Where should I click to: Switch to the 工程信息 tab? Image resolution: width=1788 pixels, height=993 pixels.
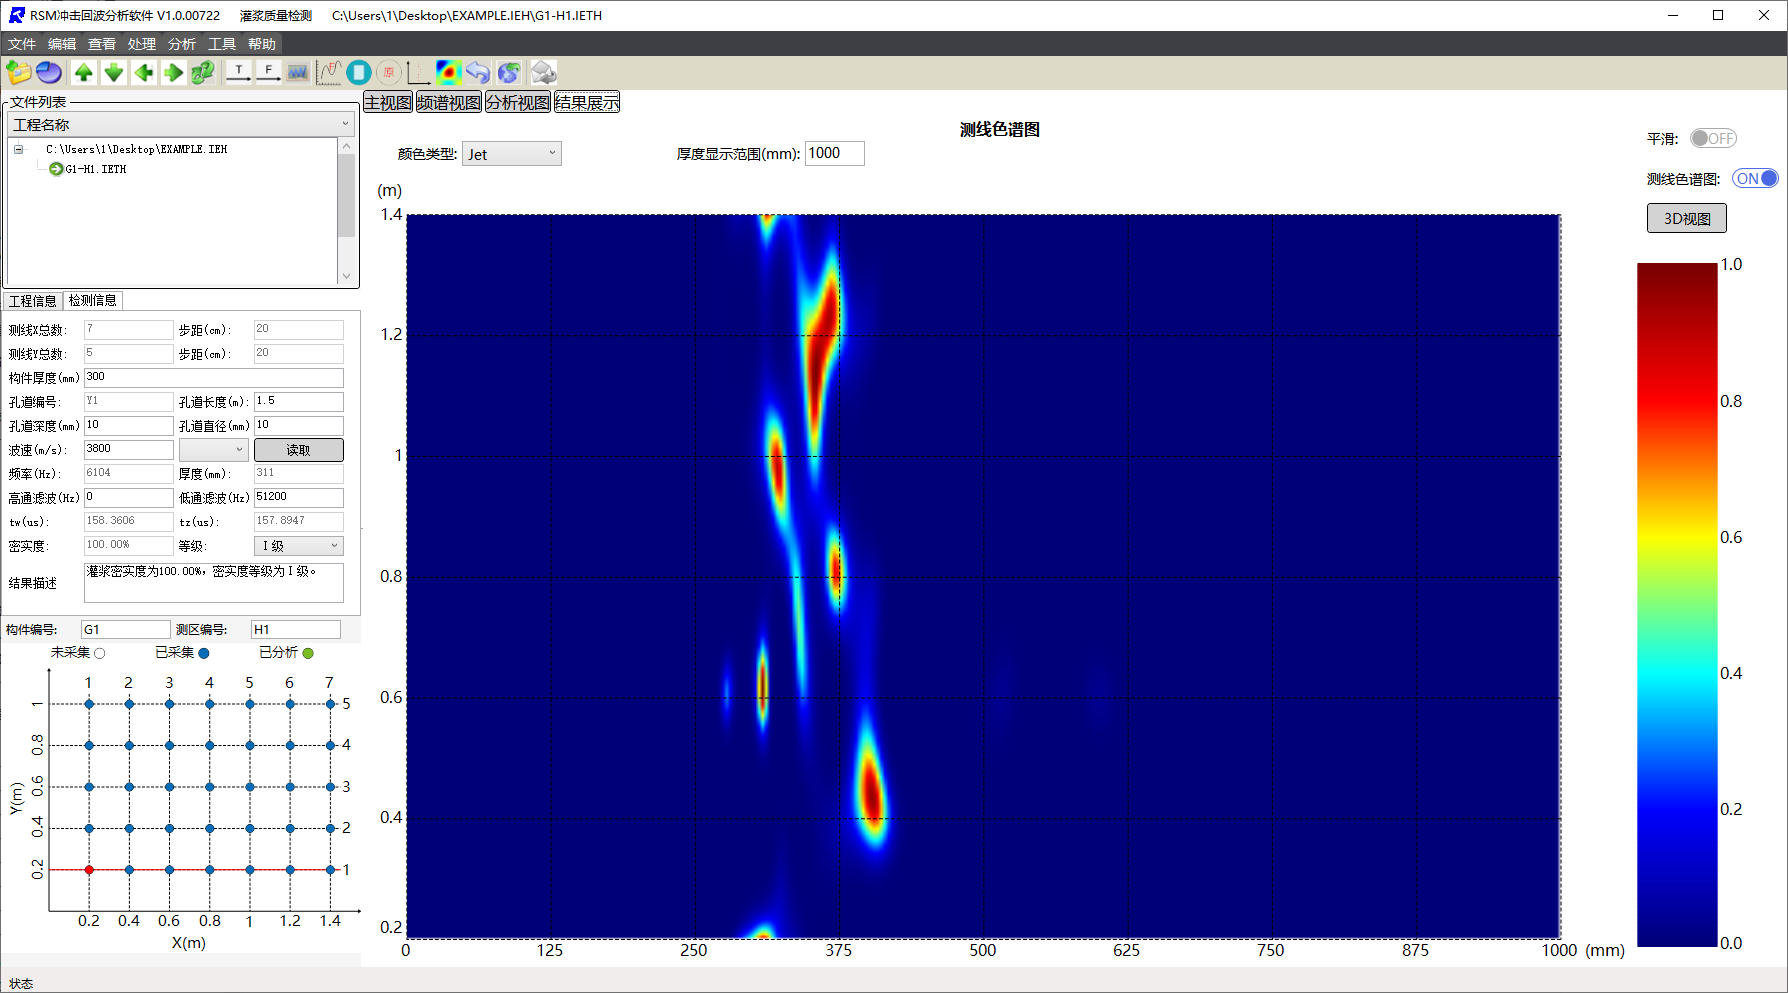click(x=33, y=301)
